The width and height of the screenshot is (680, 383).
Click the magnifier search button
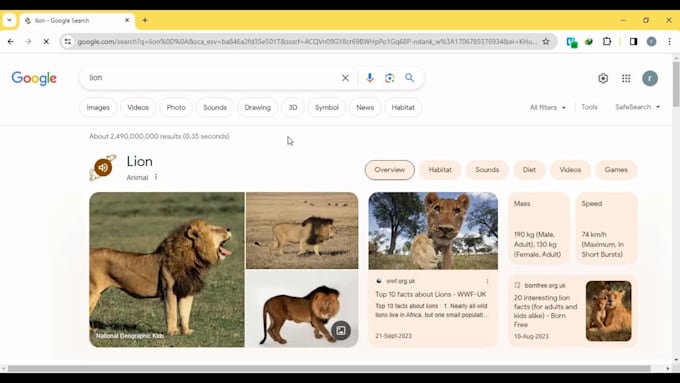coord(409,78)
